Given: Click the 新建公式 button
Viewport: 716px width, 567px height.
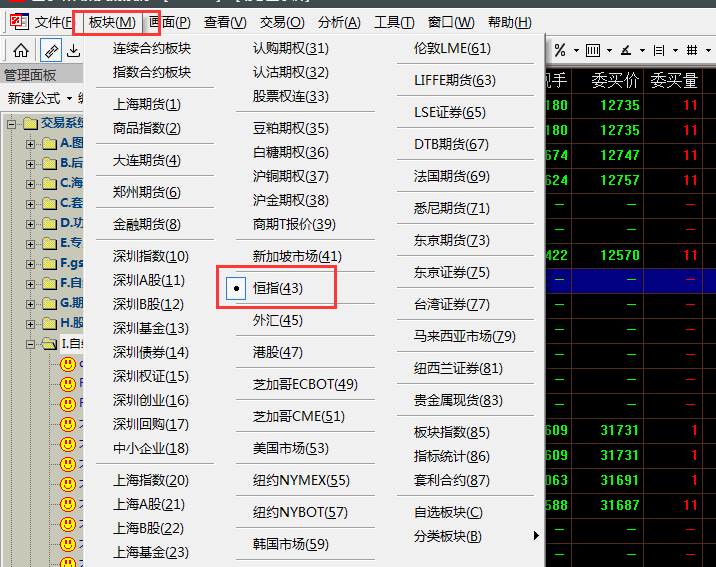Looking at the screenshot, I should pyautogui.click(x=34, y=98).
